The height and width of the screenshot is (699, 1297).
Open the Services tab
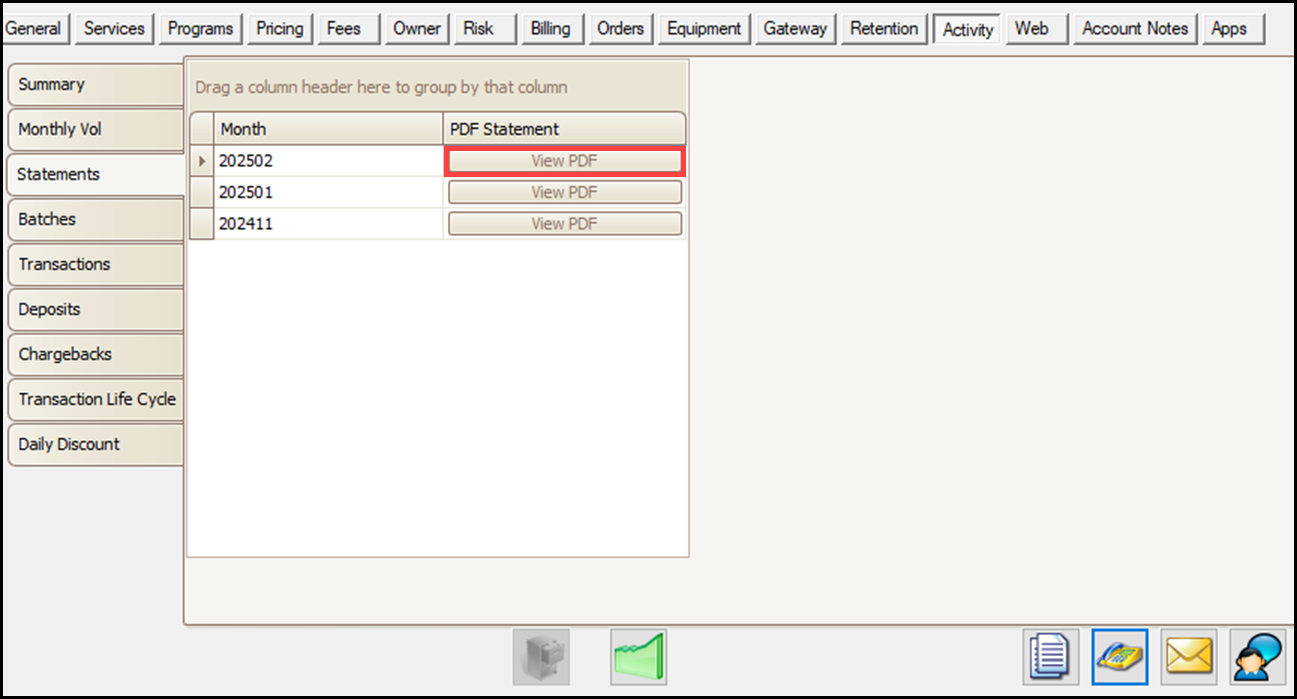[x=114, y=29]
